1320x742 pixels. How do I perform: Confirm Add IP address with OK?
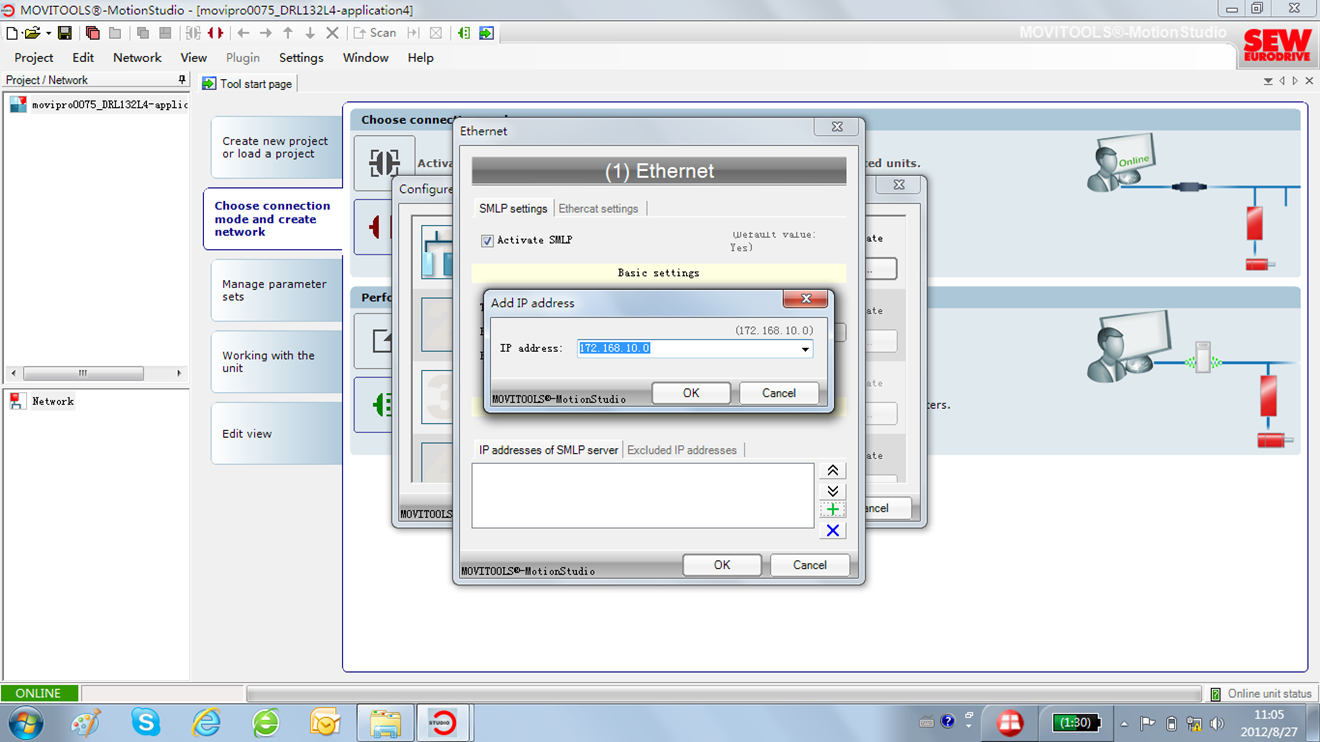(690, 393)
